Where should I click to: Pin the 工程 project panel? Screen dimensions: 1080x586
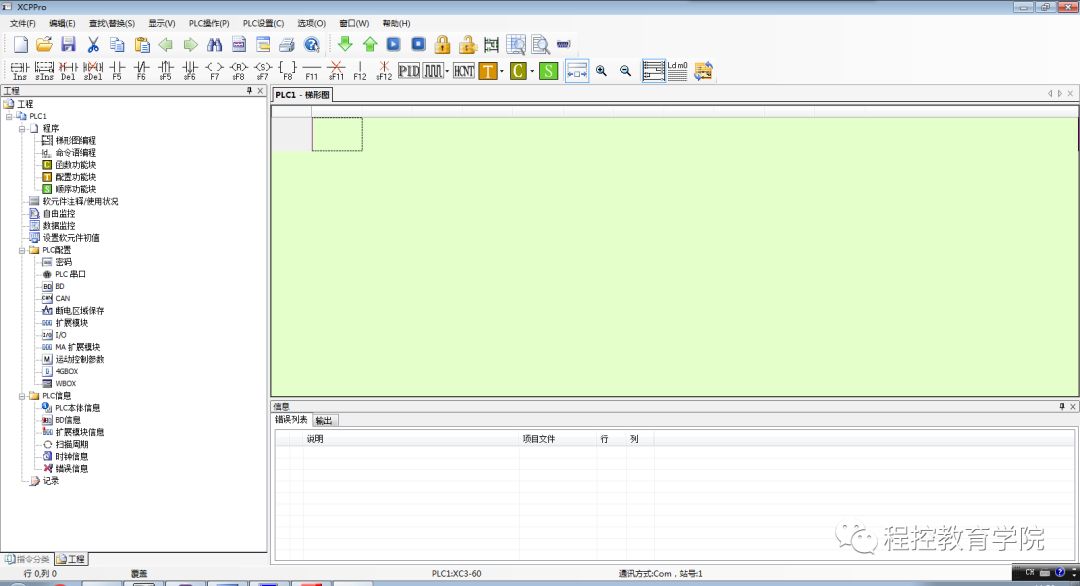(249, 91)
